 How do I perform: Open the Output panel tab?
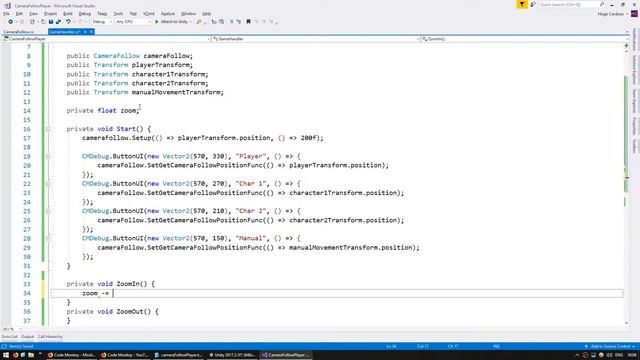click(x=27, y=337)
